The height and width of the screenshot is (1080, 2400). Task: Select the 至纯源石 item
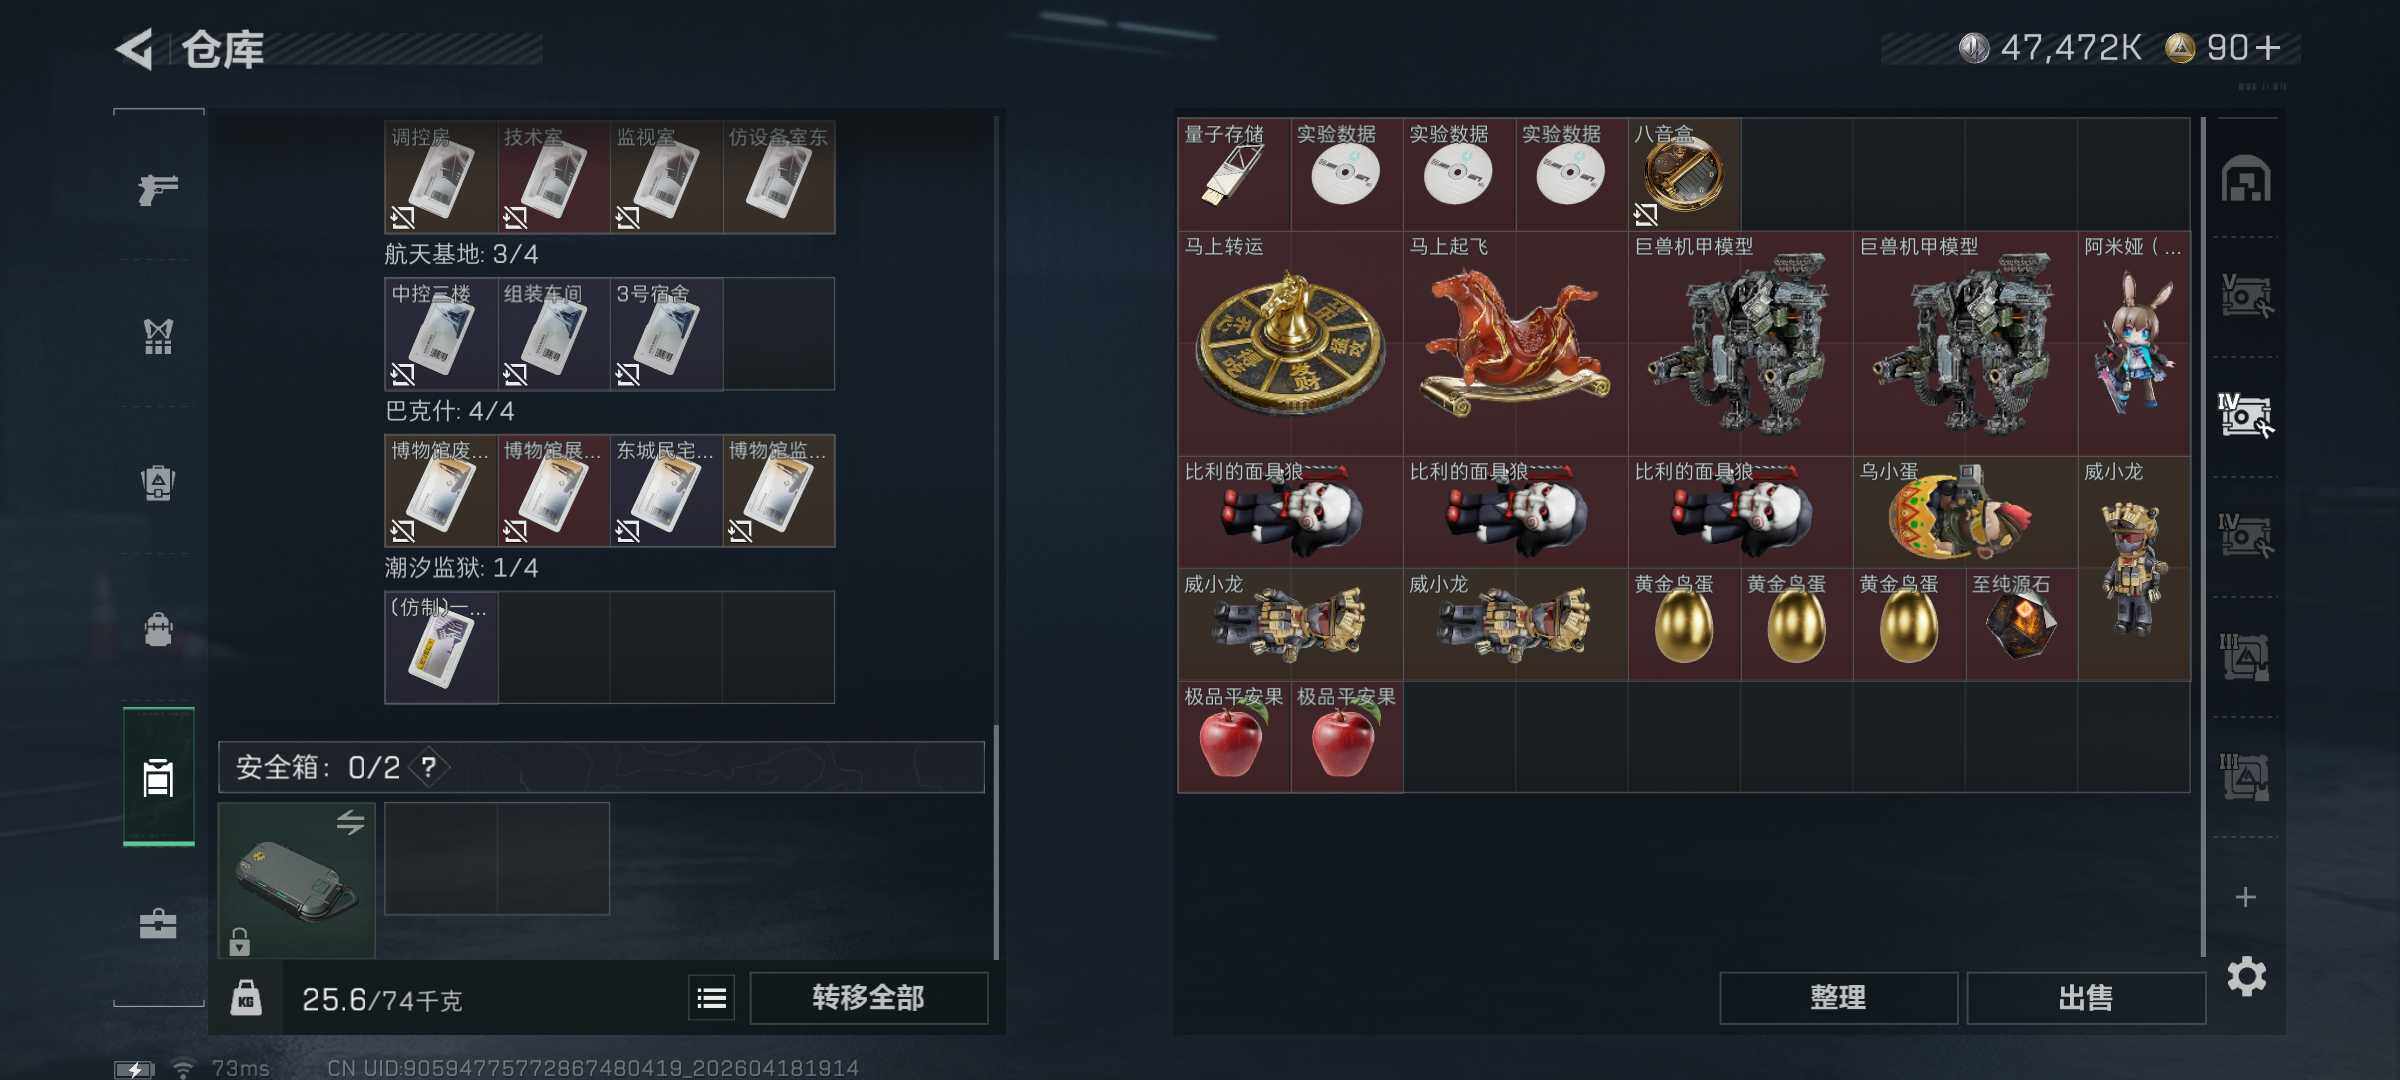tap(2021, 624)
